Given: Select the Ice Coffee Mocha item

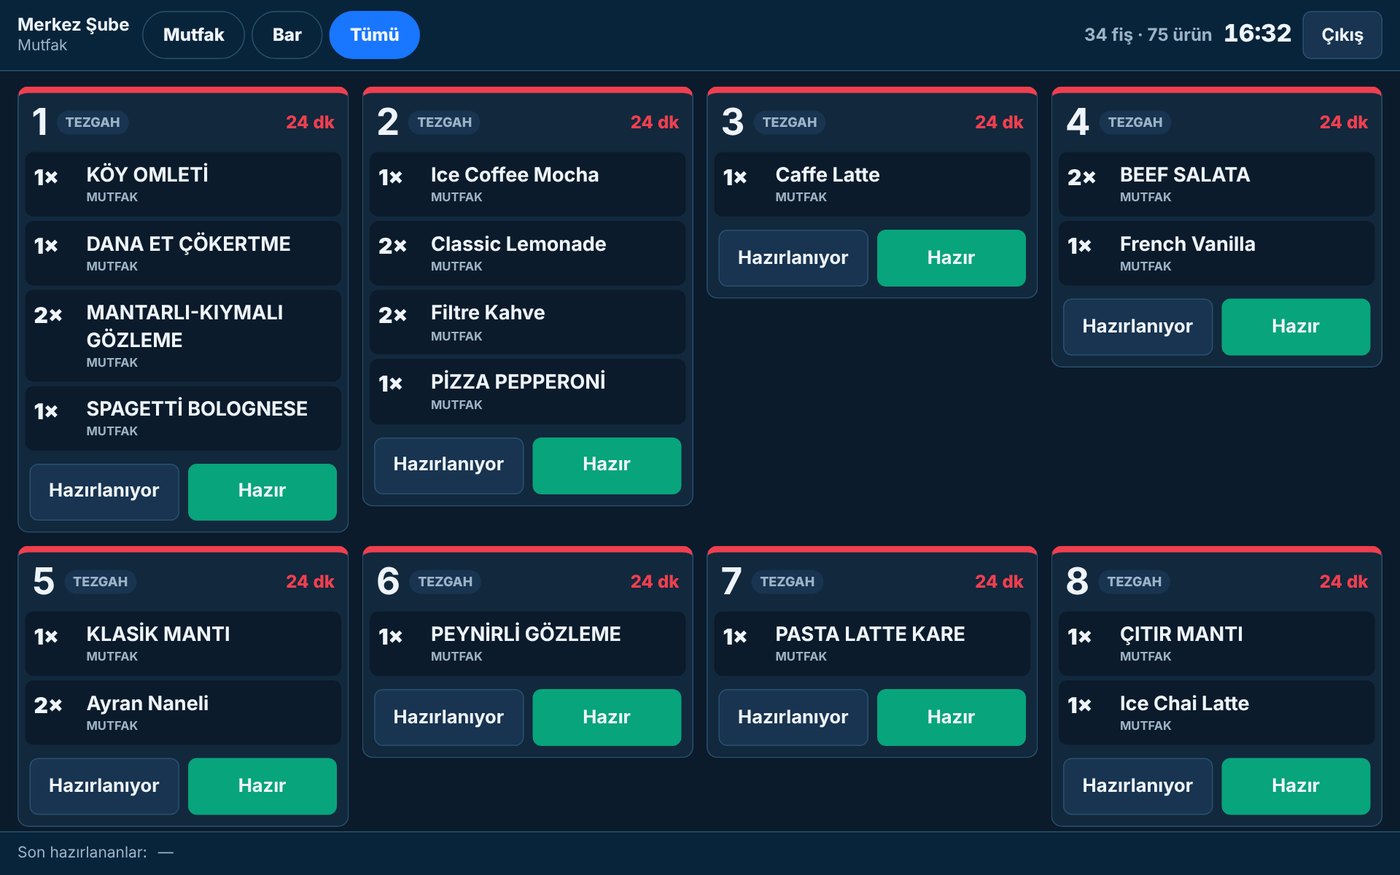Looking at the screenshot, I should click(528, 184).
